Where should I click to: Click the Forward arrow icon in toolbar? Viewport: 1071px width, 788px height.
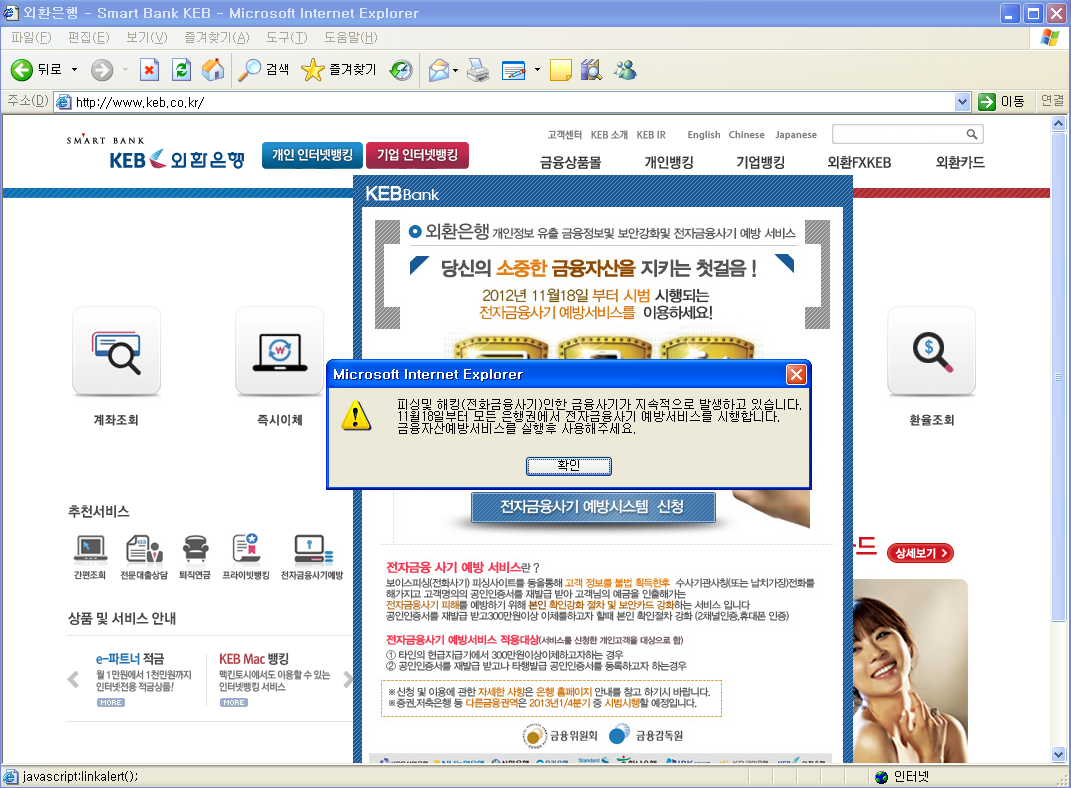click(x=102, y=70)
